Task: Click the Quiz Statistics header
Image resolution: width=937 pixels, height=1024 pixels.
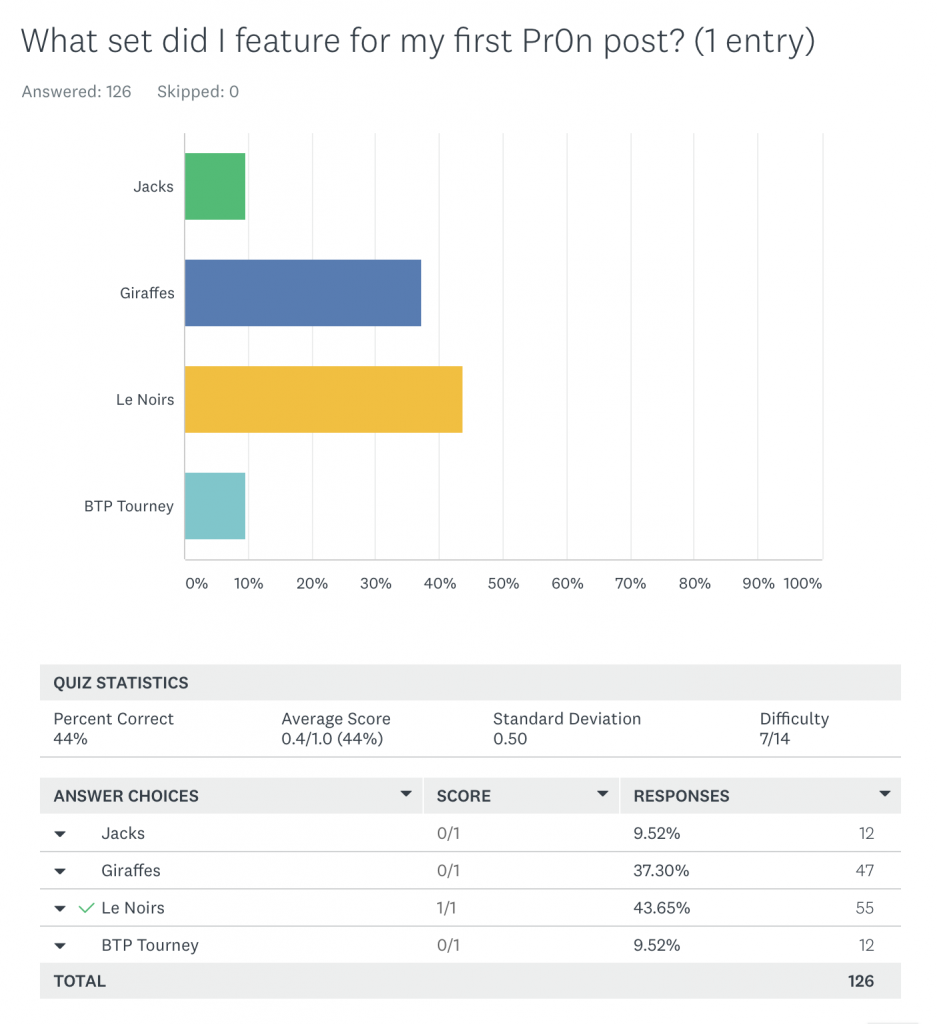Action: (121, 683)
